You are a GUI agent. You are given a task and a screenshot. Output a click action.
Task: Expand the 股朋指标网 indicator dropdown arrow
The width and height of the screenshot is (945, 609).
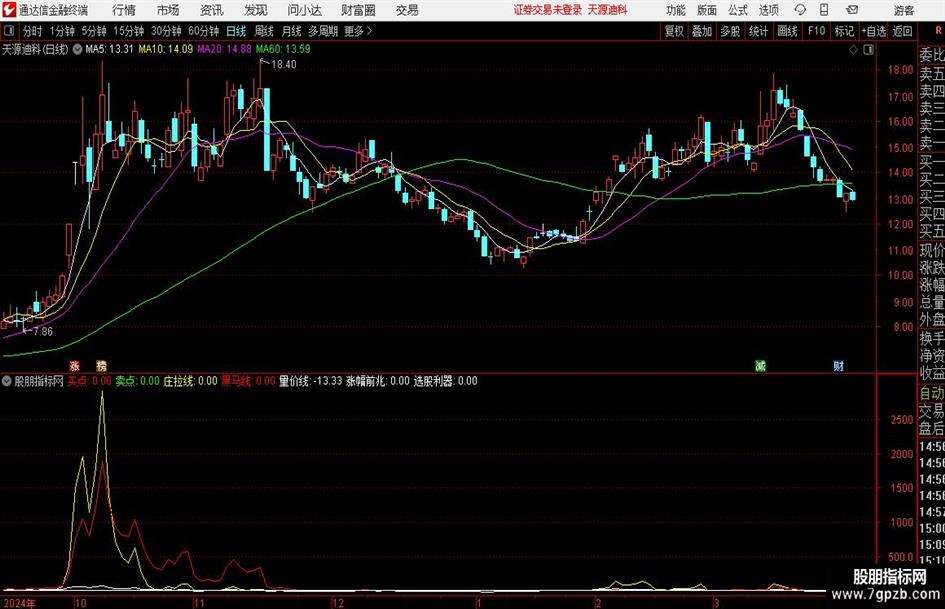(x=7, y=381)
